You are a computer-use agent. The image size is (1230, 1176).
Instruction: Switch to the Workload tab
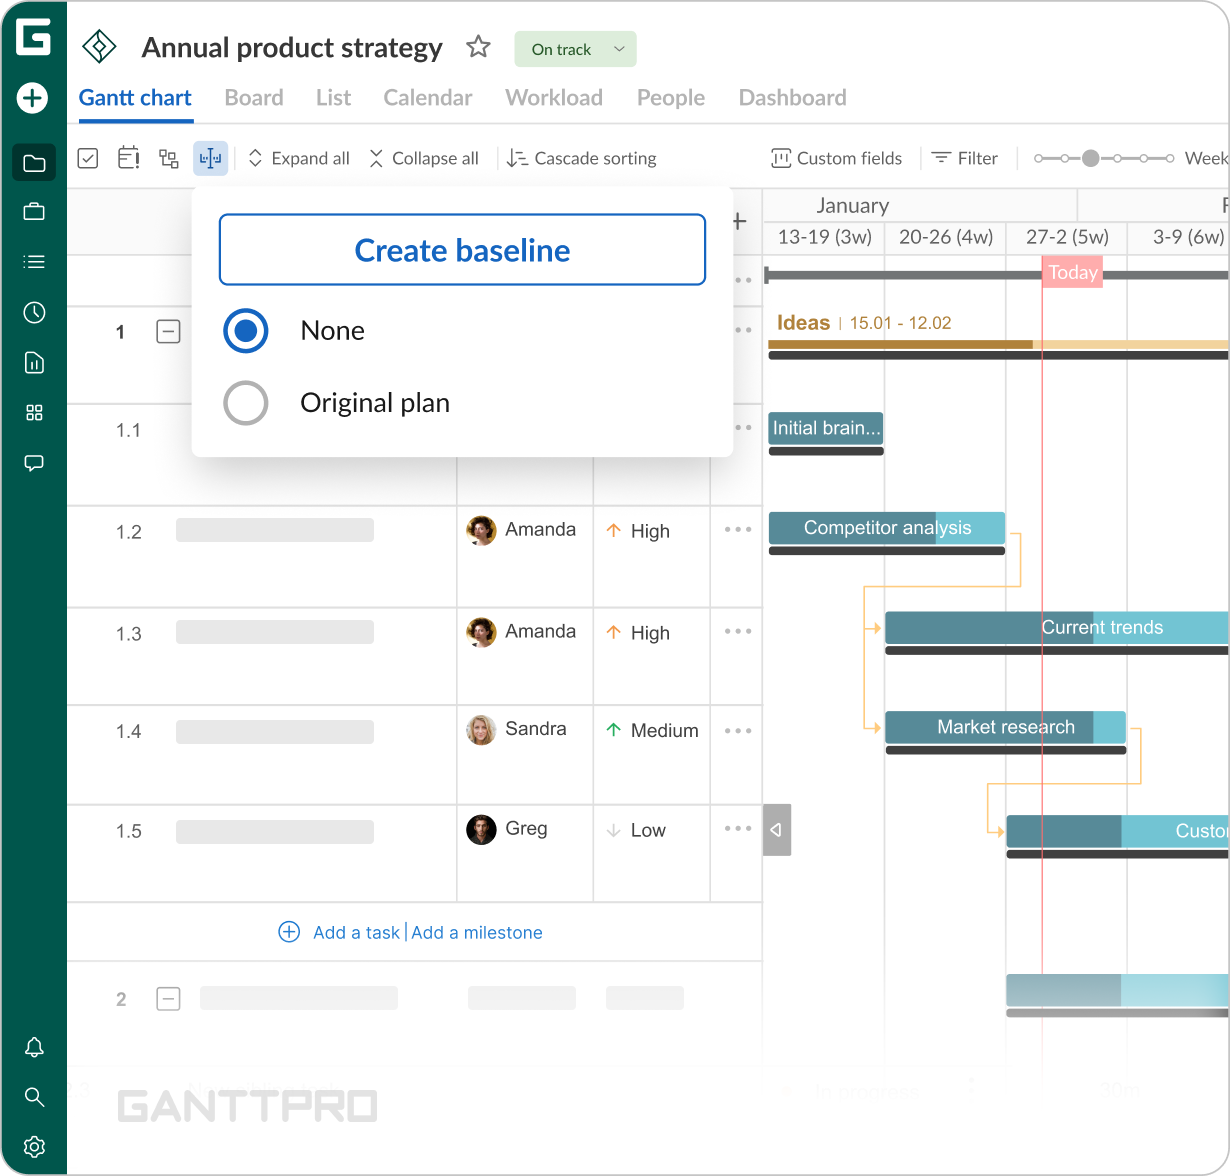[x=554, y=98]
